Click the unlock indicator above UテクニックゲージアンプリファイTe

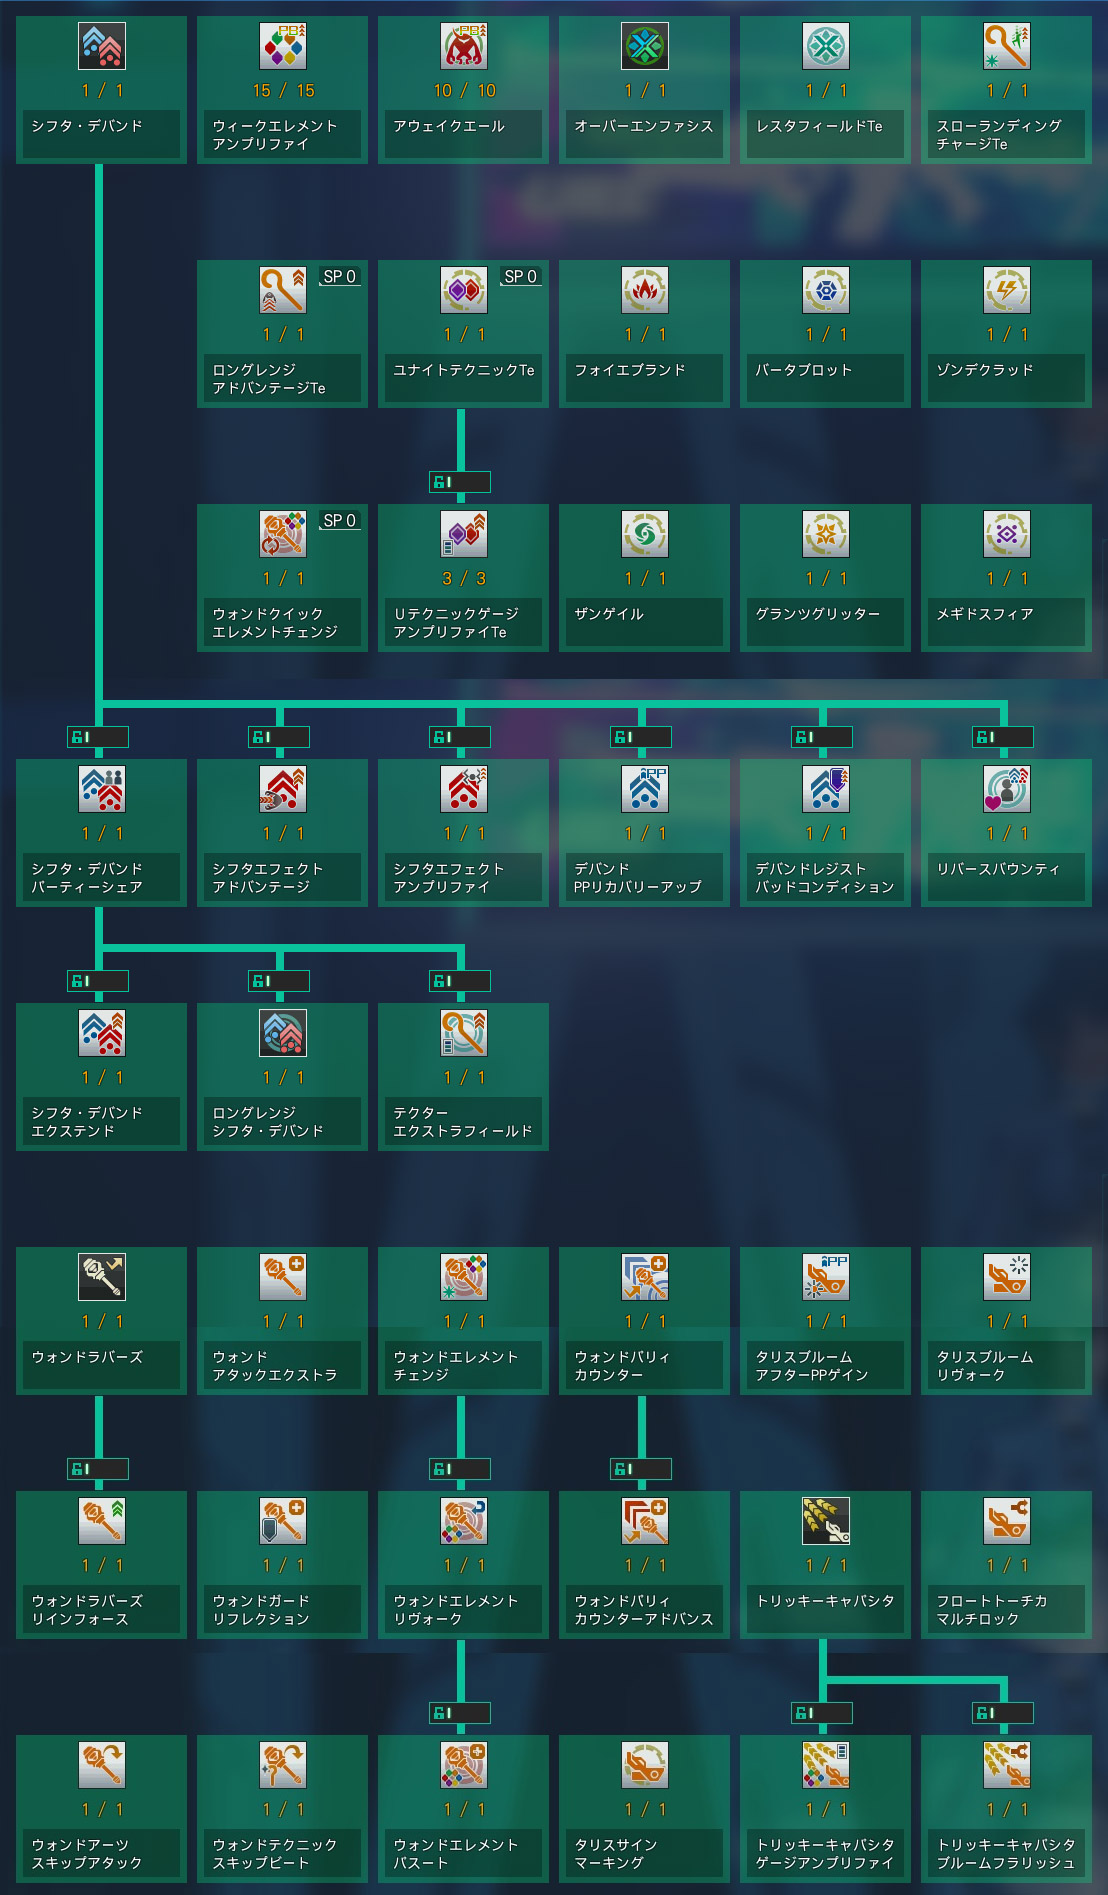point(460,482)
